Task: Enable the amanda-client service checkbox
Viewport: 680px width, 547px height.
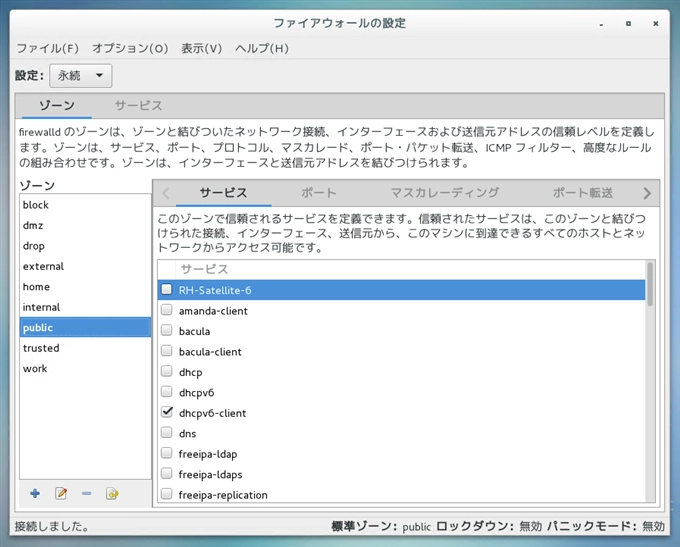Action: (x=167, y=310)
